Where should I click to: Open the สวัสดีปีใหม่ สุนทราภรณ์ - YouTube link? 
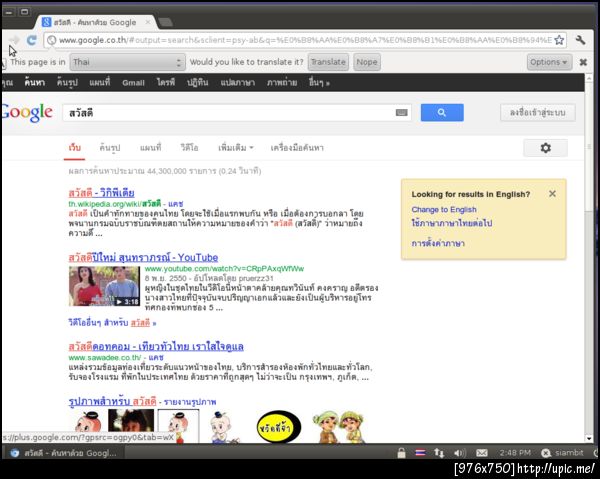pyautogui.click(x=143, y=257)
